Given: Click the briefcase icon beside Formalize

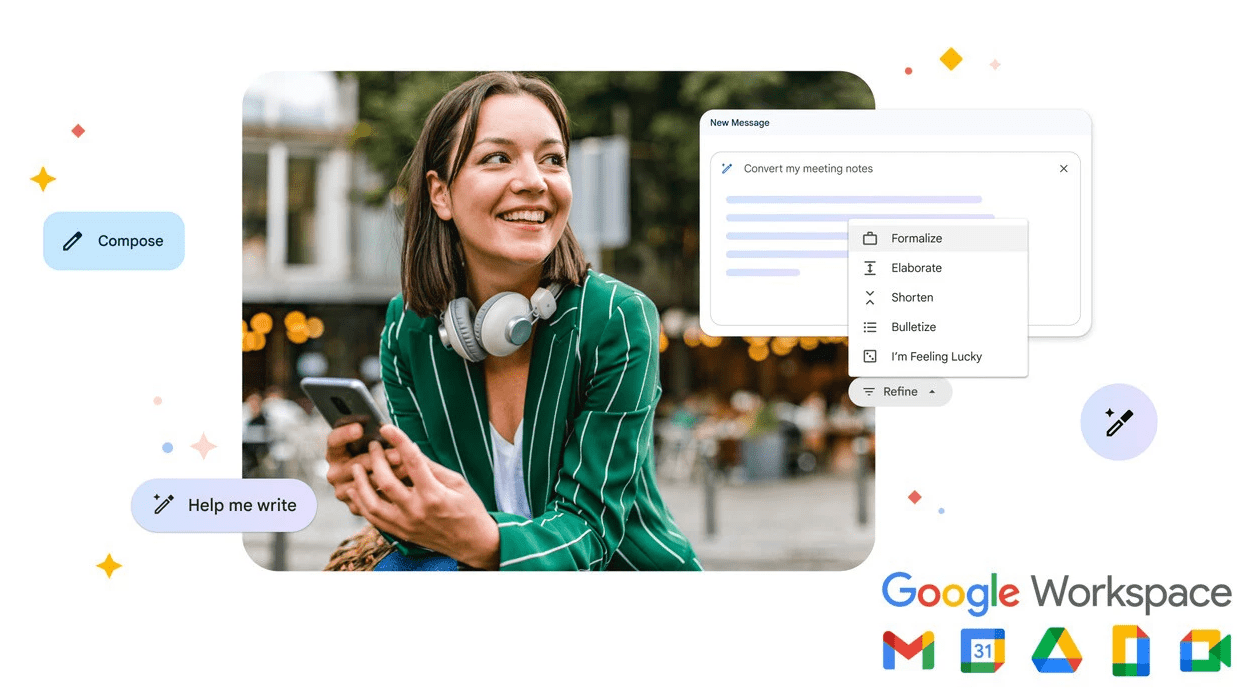Looking at the screenshot, I should pyautogui.click(x=870, y=239).
